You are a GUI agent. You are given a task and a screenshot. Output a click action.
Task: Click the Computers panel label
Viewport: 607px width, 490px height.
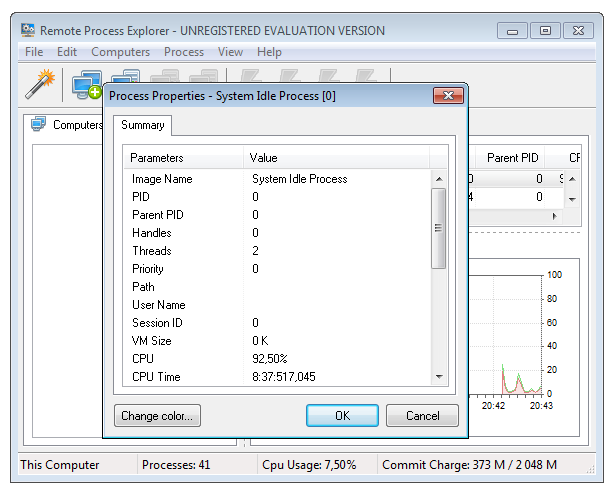point(78,125)
